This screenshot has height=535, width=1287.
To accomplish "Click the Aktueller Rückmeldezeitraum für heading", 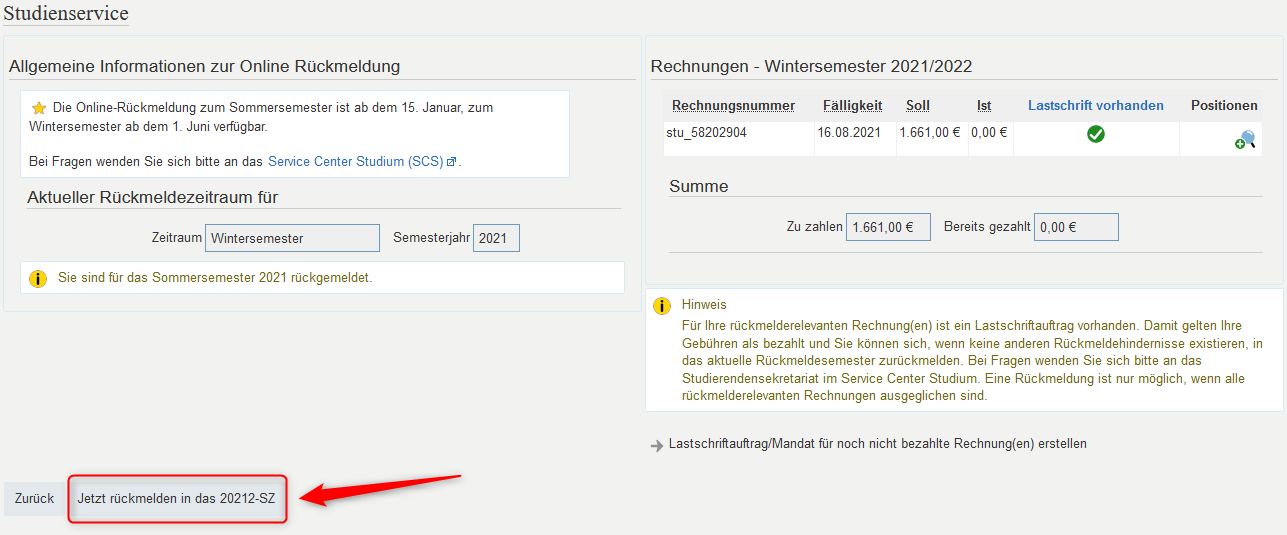I will click(152, 197).
